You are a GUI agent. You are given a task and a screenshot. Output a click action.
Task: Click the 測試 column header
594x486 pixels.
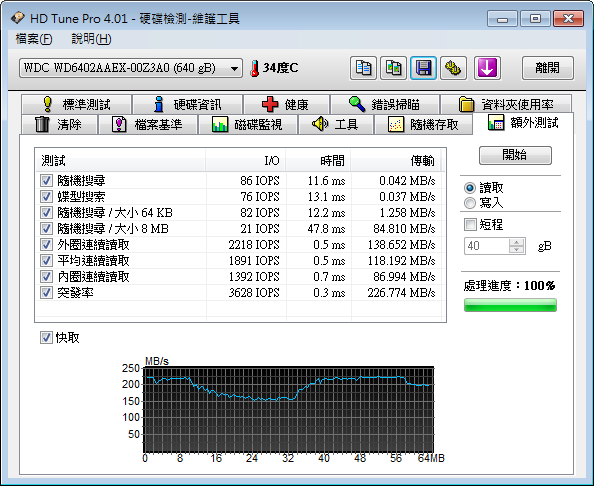120,161
